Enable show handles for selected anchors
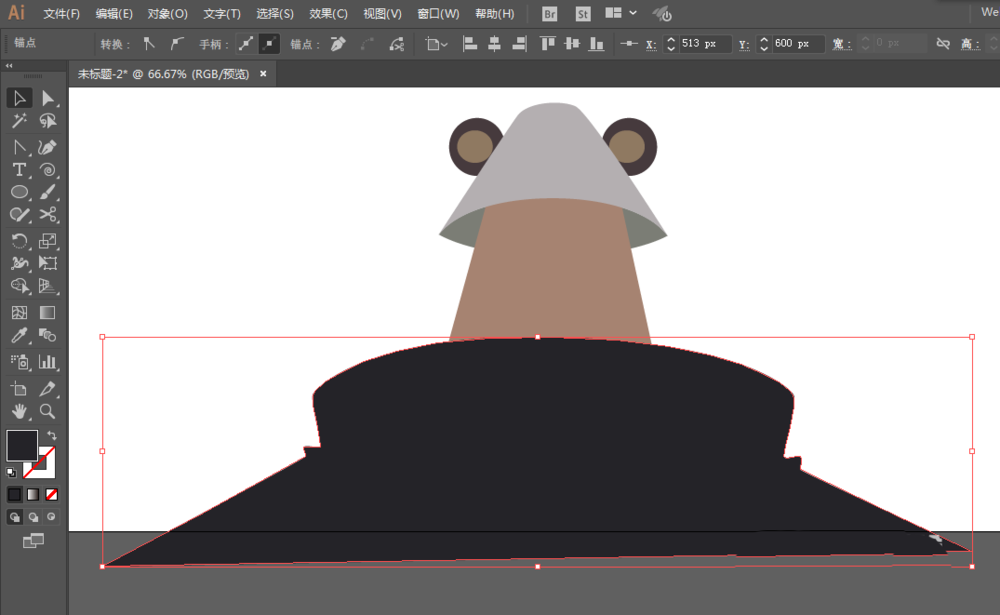Screen dimensions: 1000x615 tap(246, 44)
